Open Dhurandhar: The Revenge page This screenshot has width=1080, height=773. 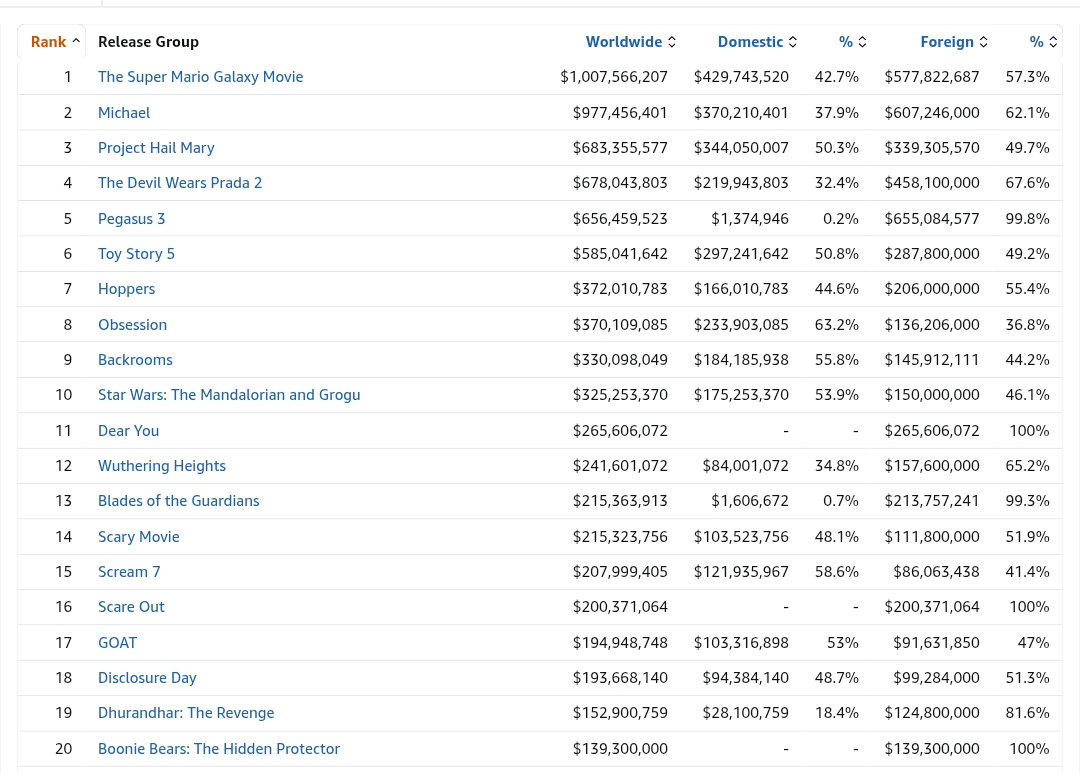click(186, 714)
